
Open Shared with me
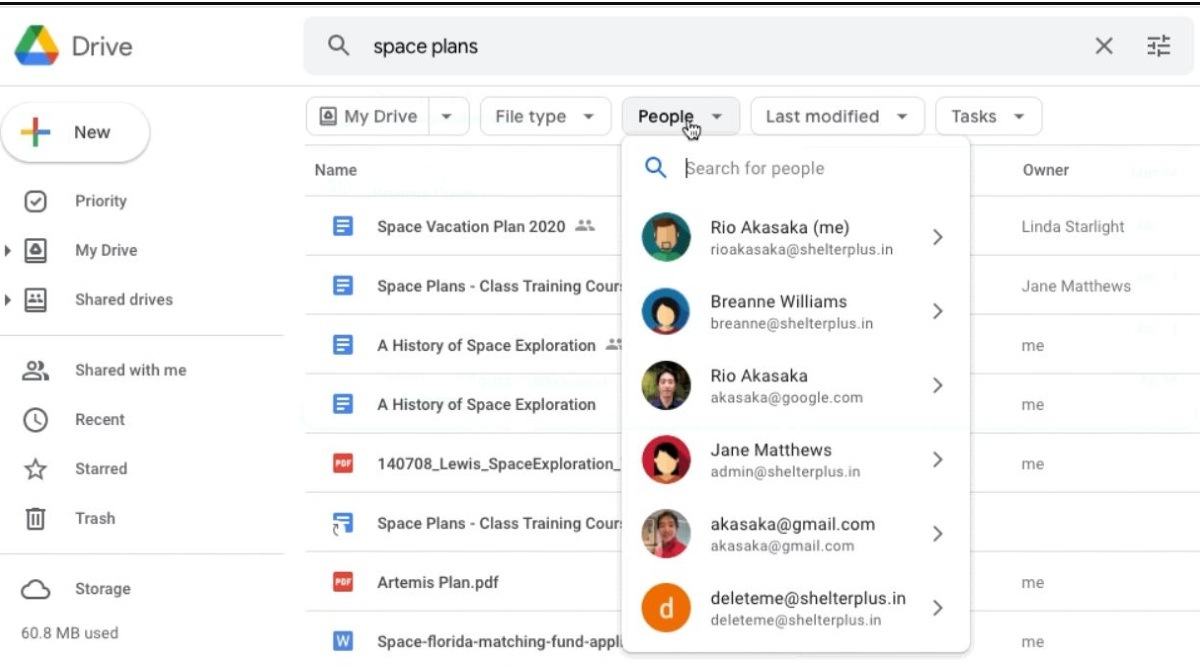(x=130, y=370)
